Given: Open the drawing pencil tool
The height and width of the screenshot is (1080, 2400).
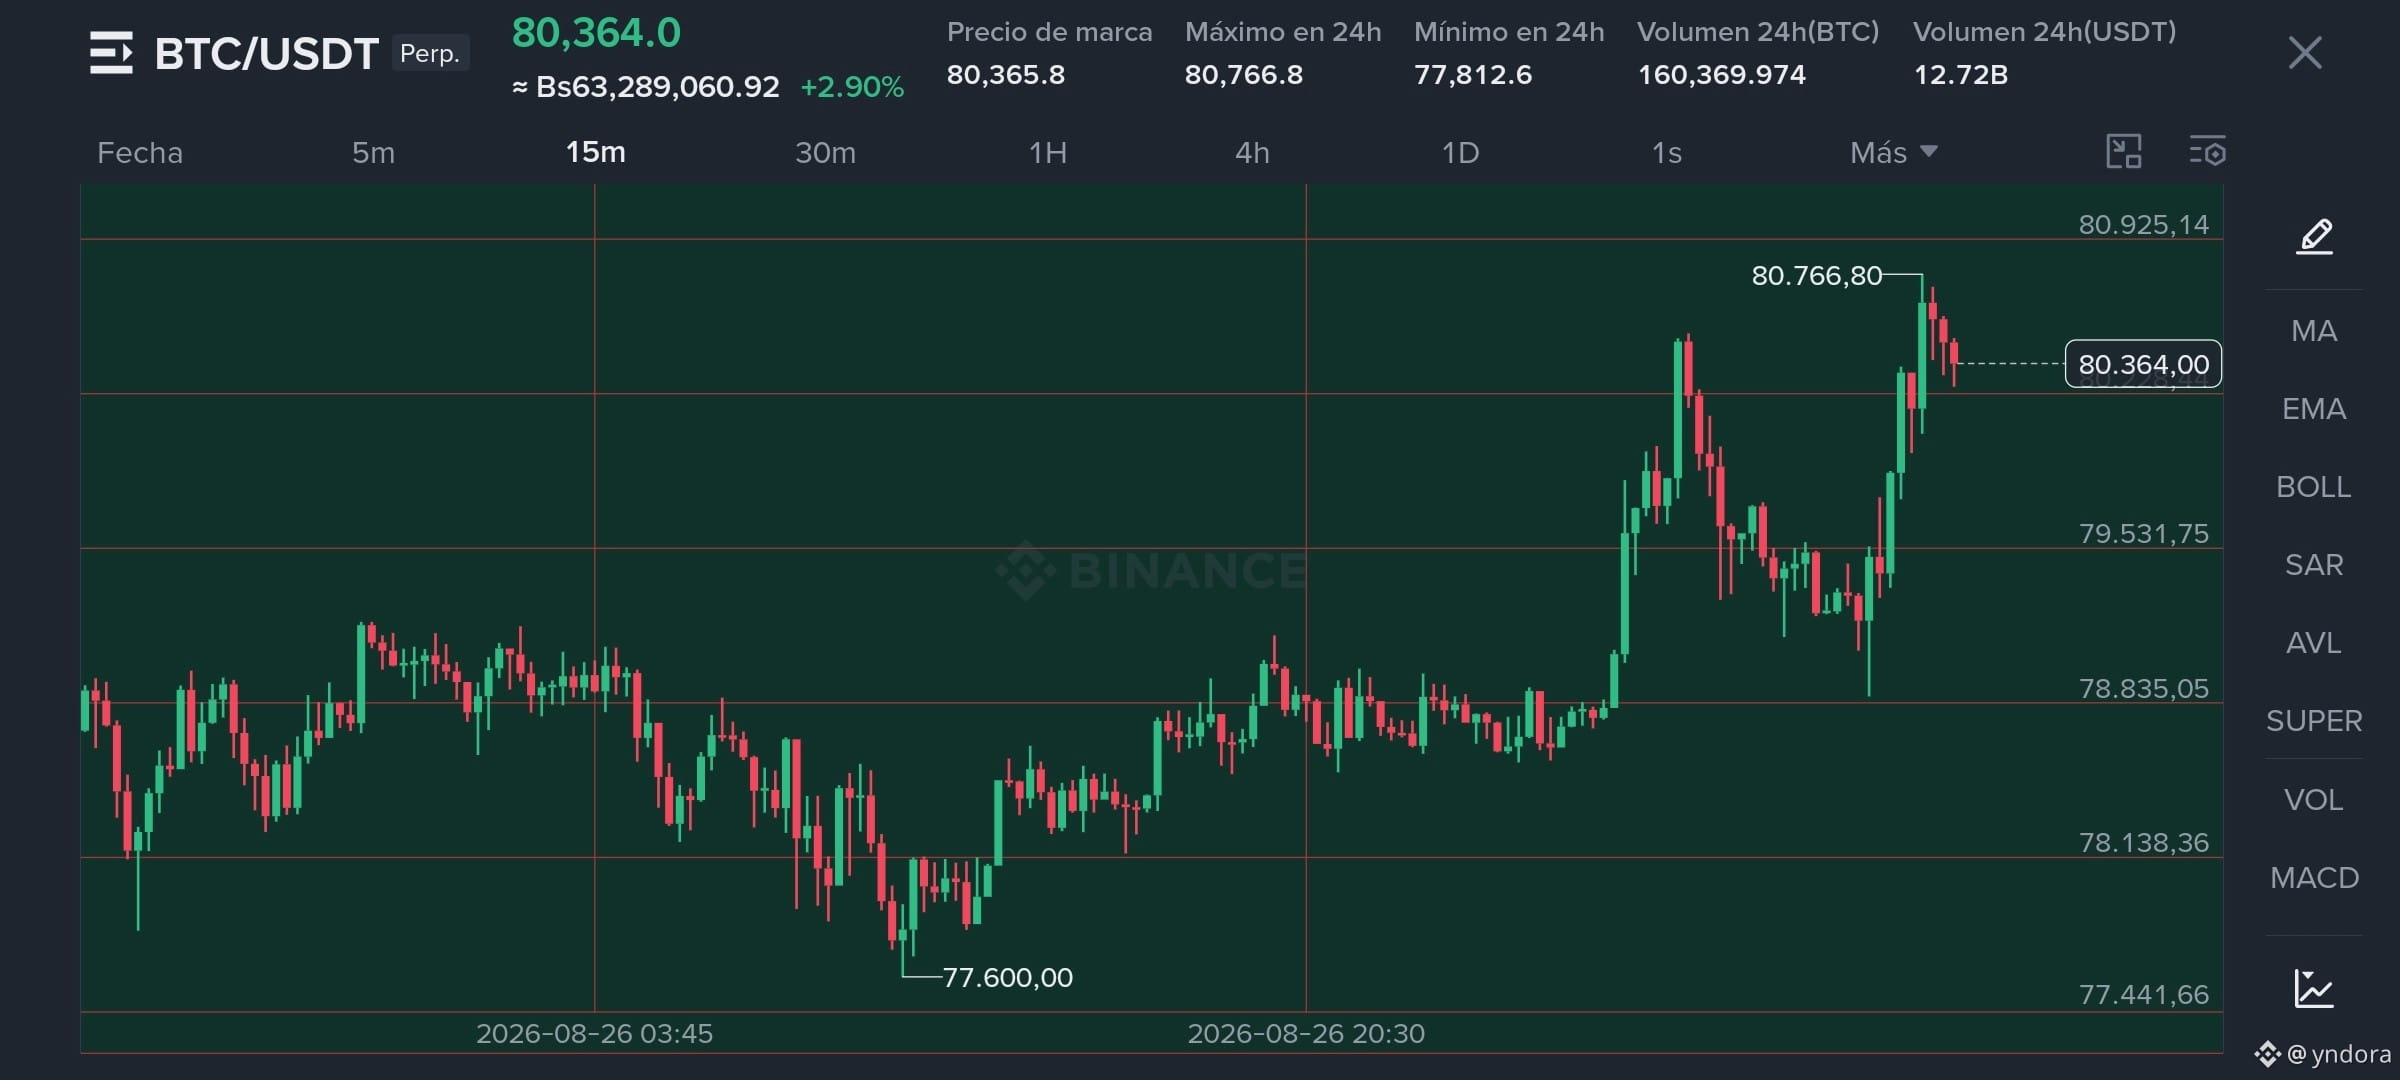Looking at the screenshot, I should (x=2314, y=237).
